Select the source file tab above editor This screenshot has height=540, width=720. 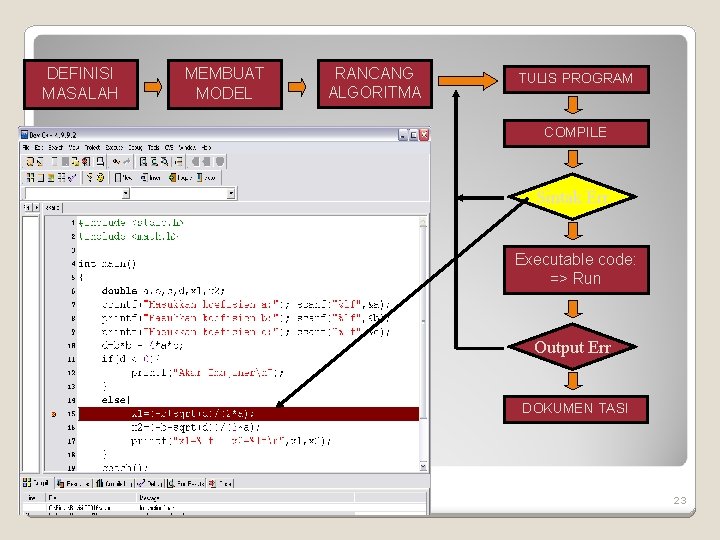point(52,208)
